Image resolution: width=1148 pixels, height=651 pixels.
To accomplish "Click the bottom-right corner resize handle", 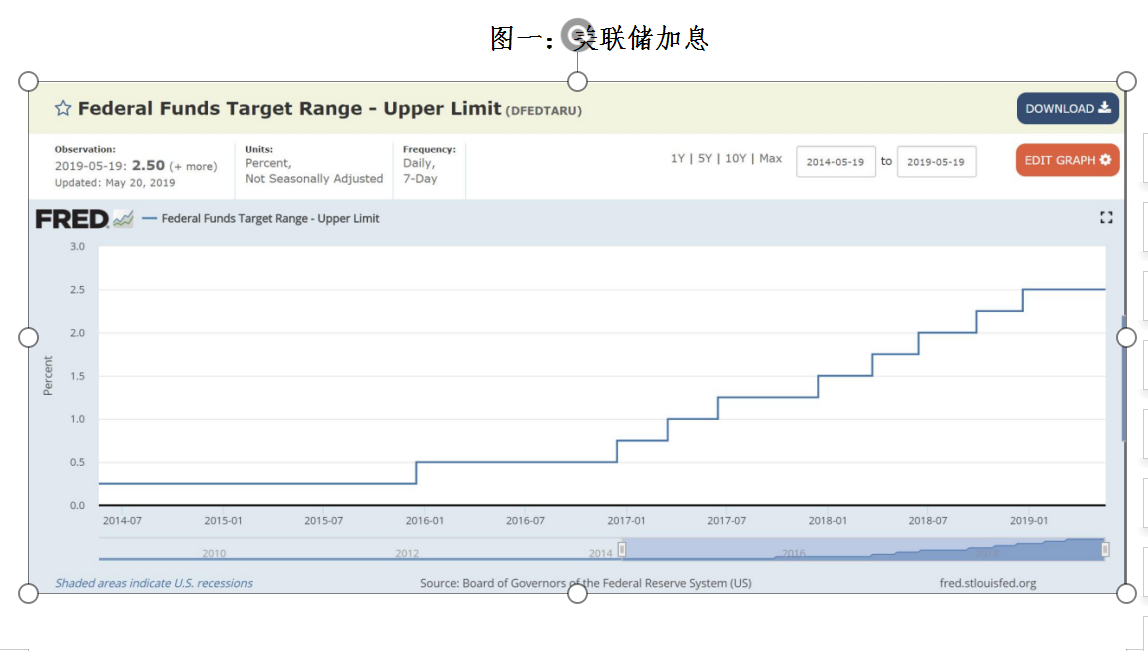I will pos(1126,593).
